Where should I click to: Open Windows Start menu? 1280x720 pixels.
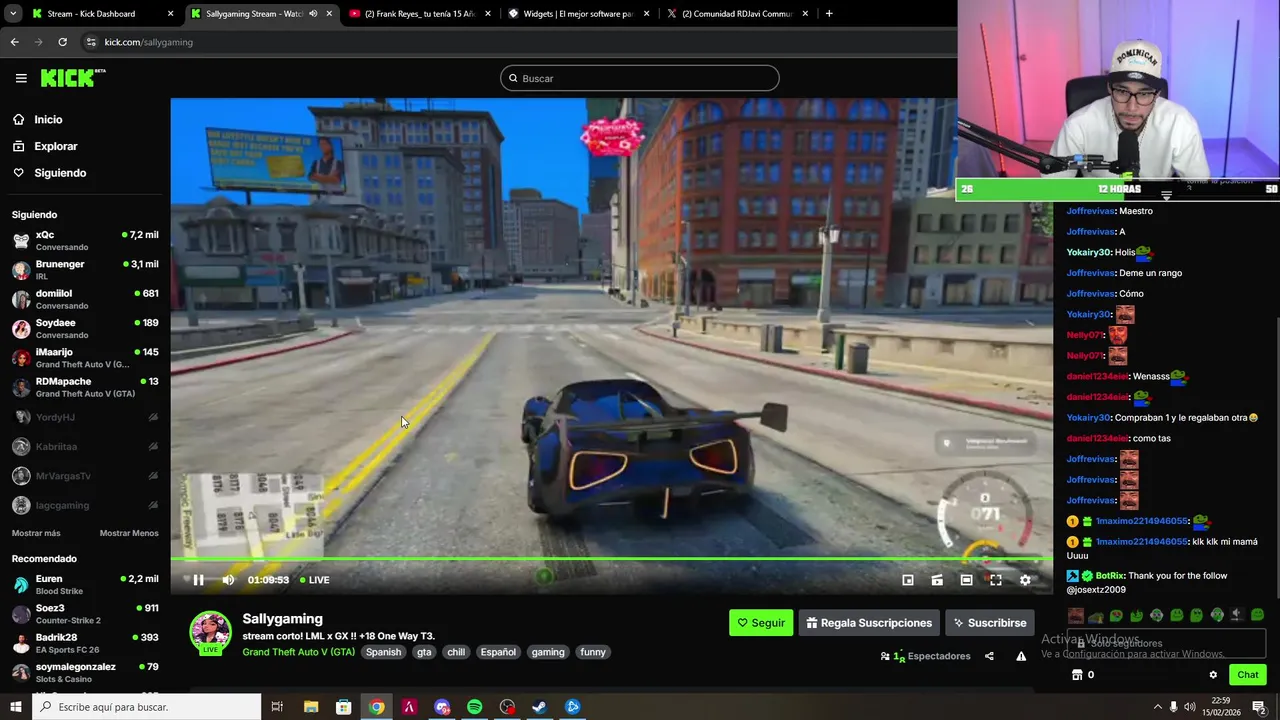point(16,707)
